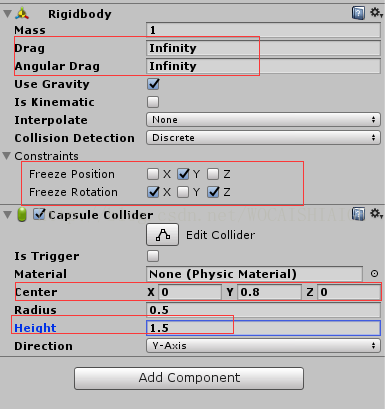Open the Capsule Collider settings gear
Image resolution: width=385 pixels, height=409 pixels.
[x=376, y=214]
